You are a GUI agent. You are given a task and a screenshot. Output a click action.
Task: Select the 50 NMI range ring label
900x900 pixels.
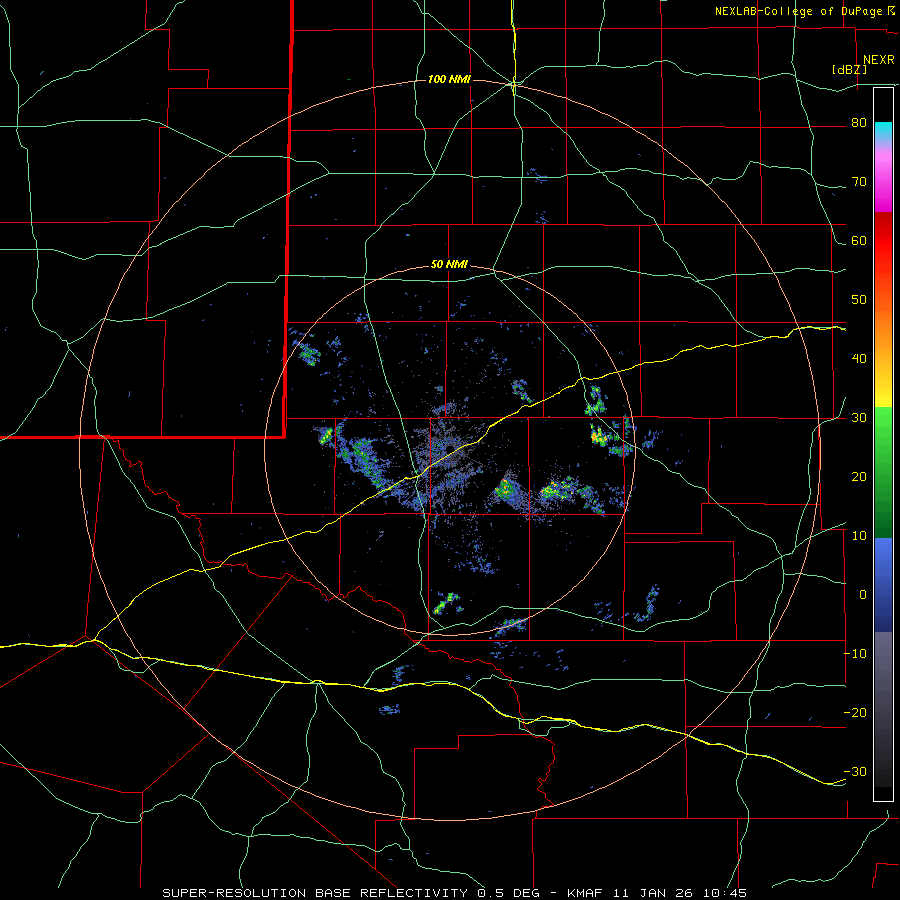click(449, 265)
